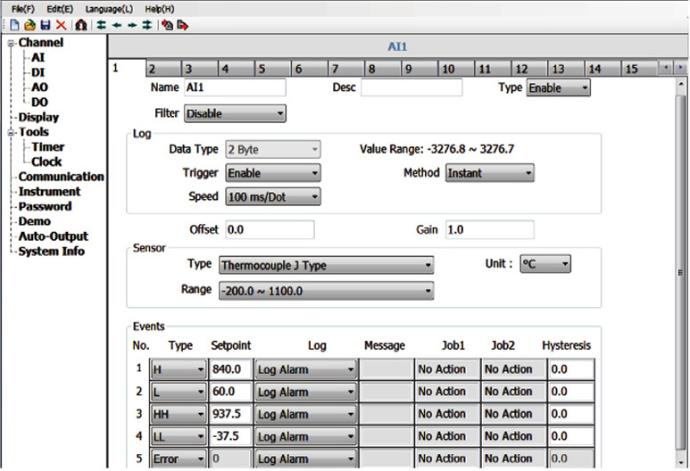Select AO in the Channel tree
Screen dimensions: 690x471
[40, 88]
